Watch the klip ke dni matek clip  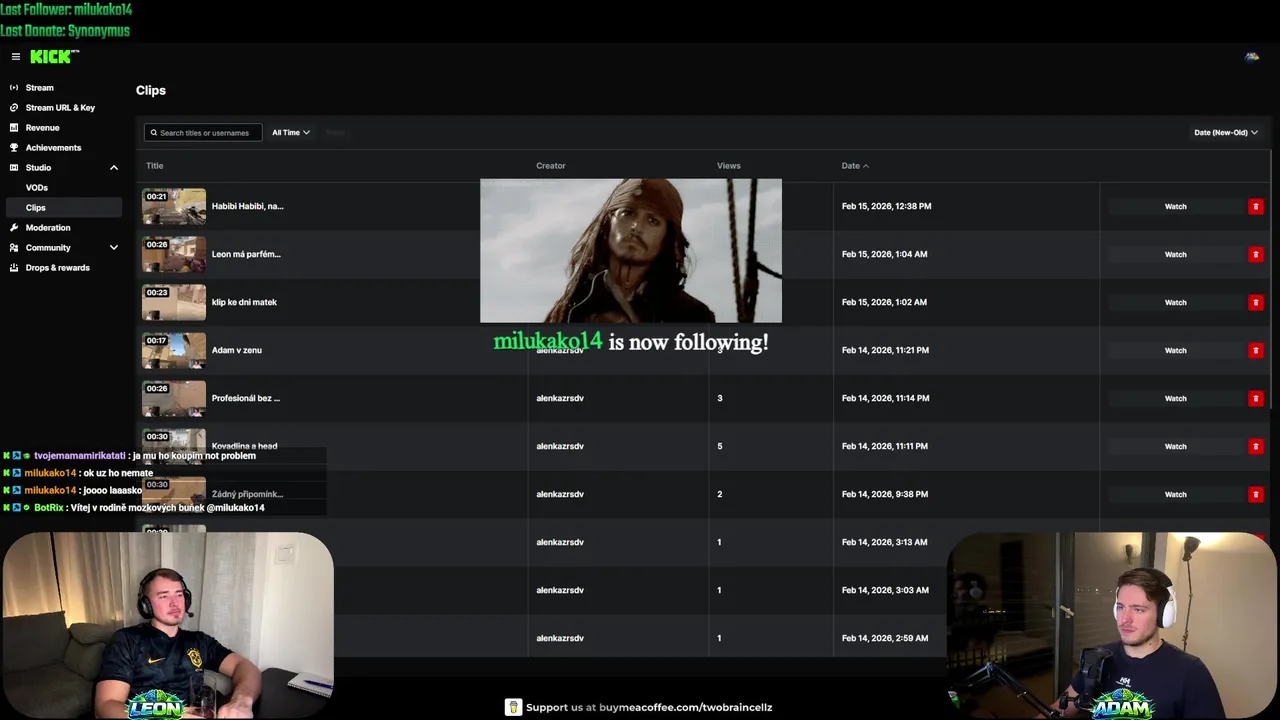1175,302
